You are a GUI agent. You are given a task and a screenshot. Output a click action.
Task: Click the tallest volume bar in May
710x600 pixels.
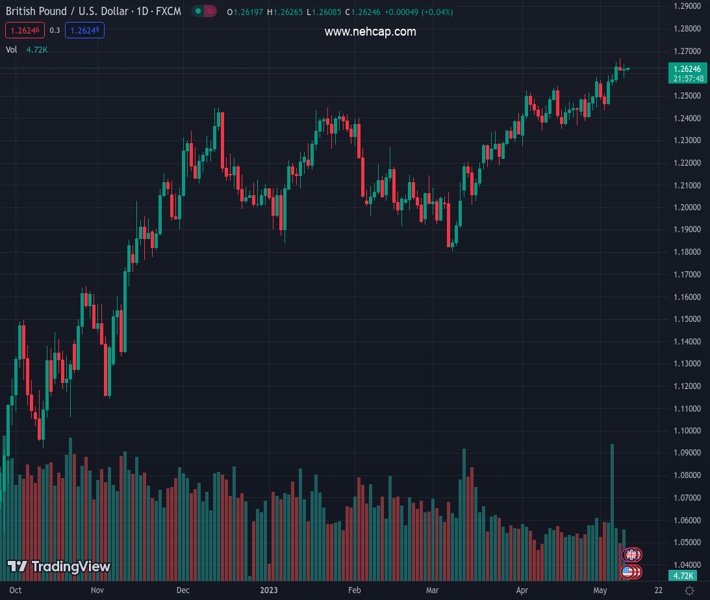612,510
